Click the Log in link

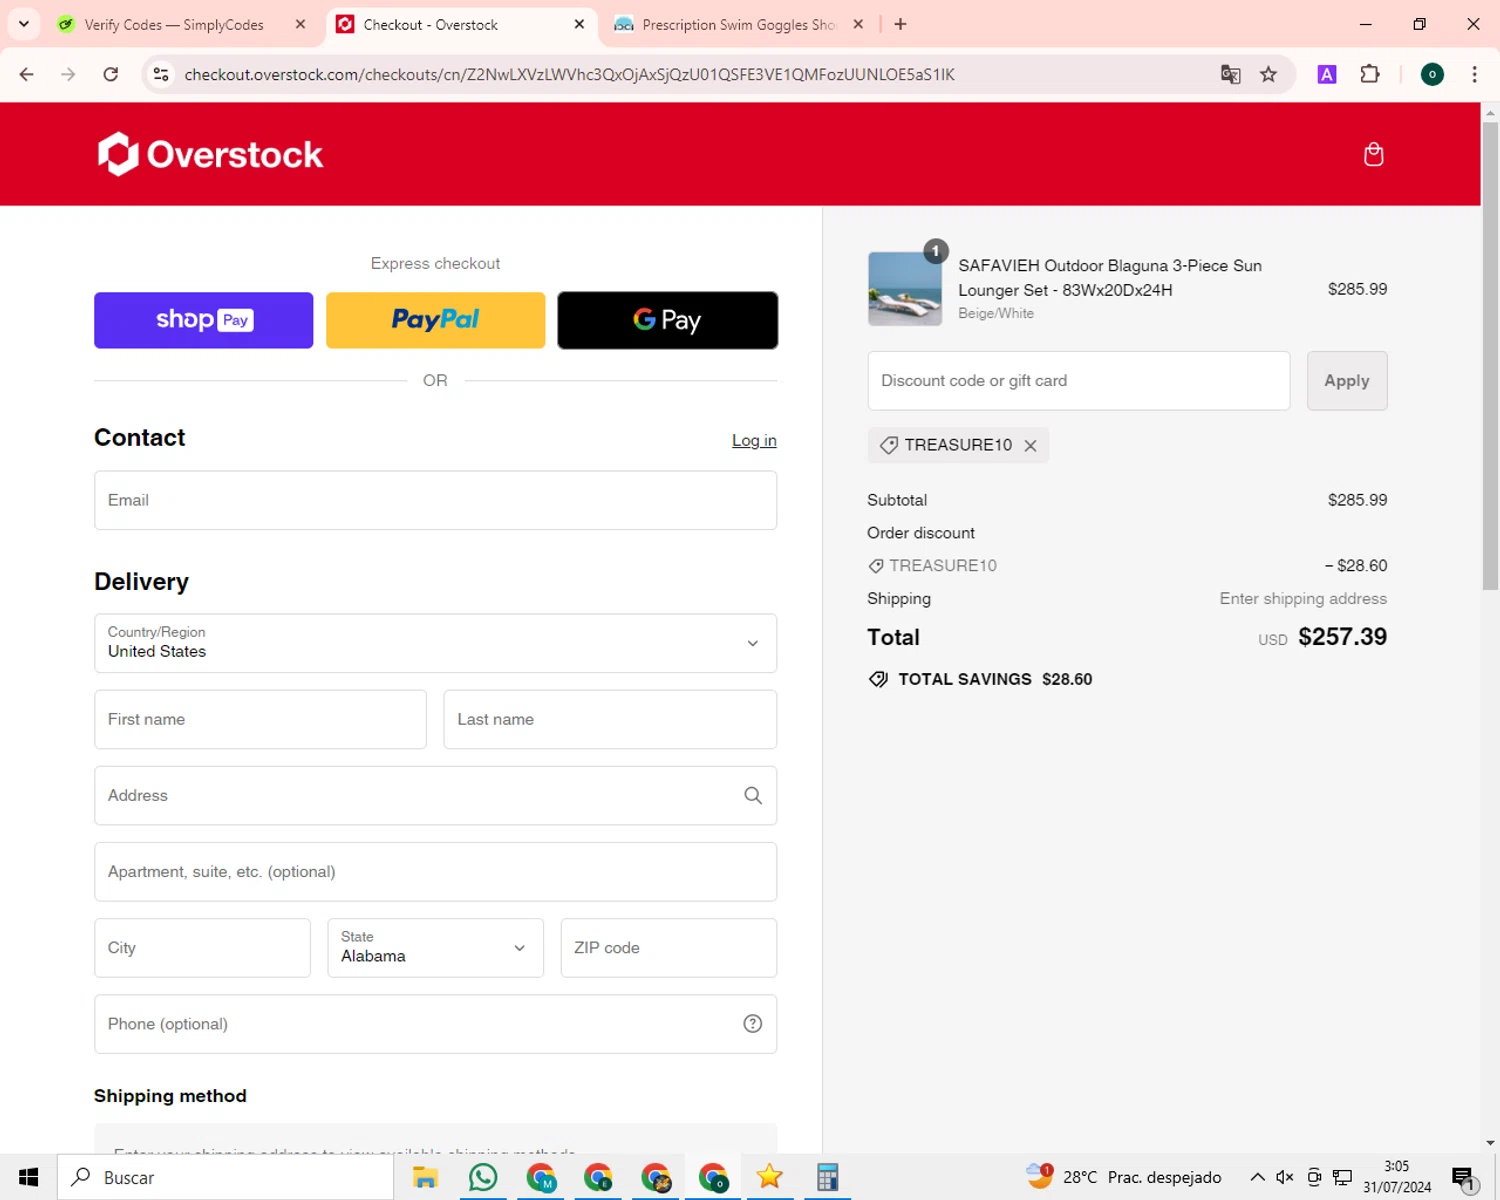[754, 440]
